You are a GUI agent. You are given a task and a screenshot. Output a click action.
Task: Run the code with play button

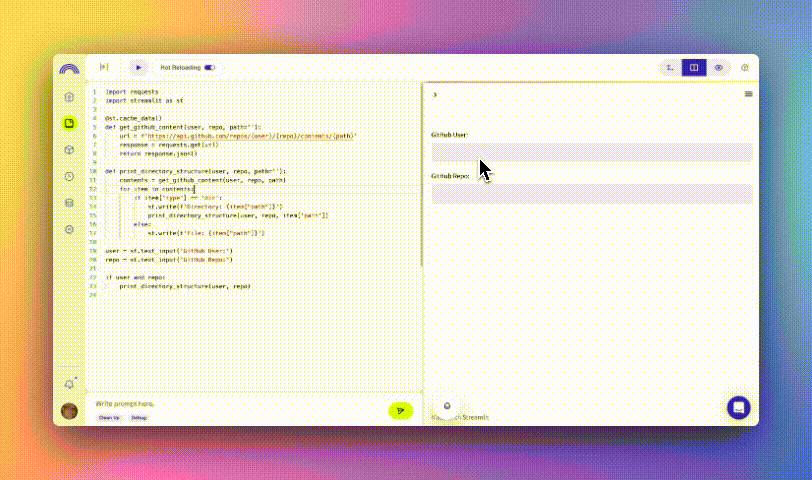point(138,67)
